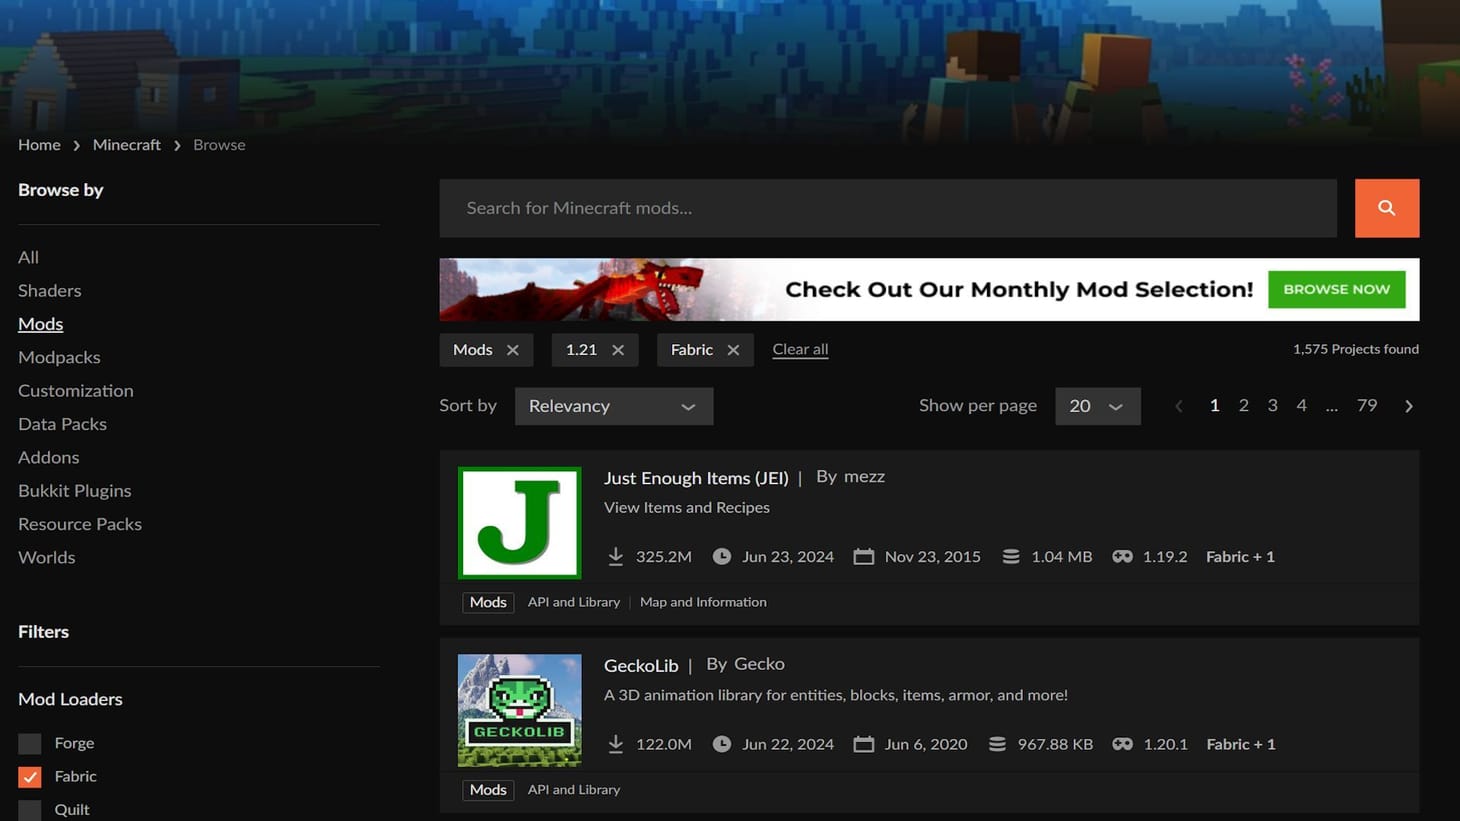1460x821 pixels.
Task: Go to next page using the right arrow
Action: 1408,406
